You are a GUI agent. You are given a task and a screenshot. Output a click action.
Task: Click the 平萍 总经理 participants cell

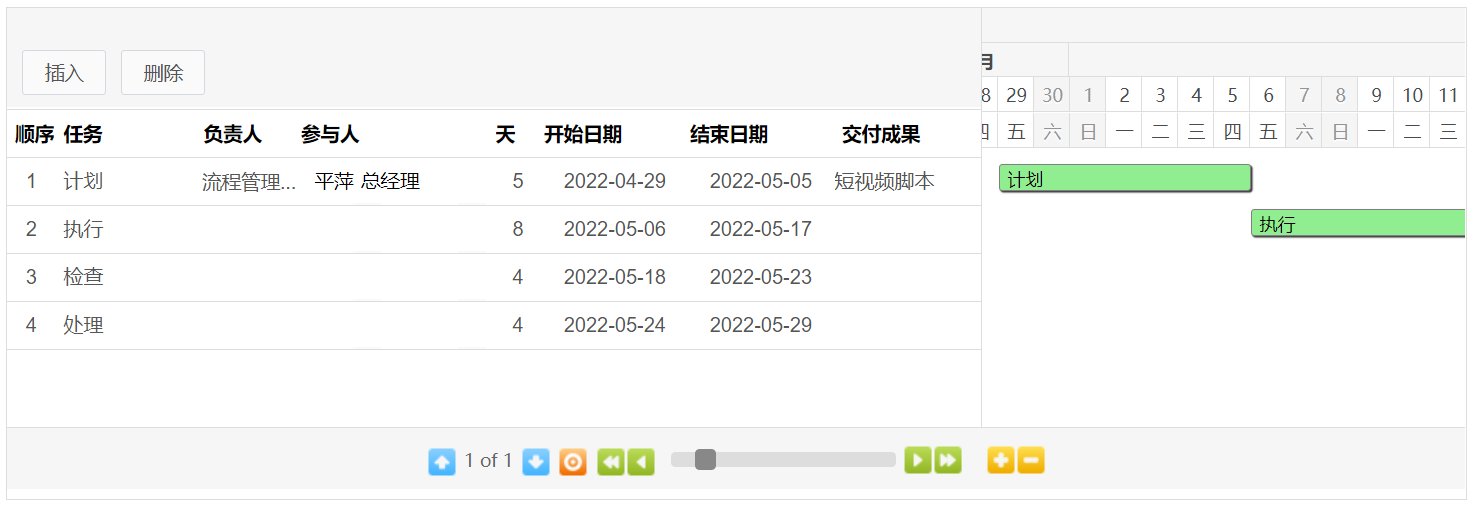click(367, 181)
